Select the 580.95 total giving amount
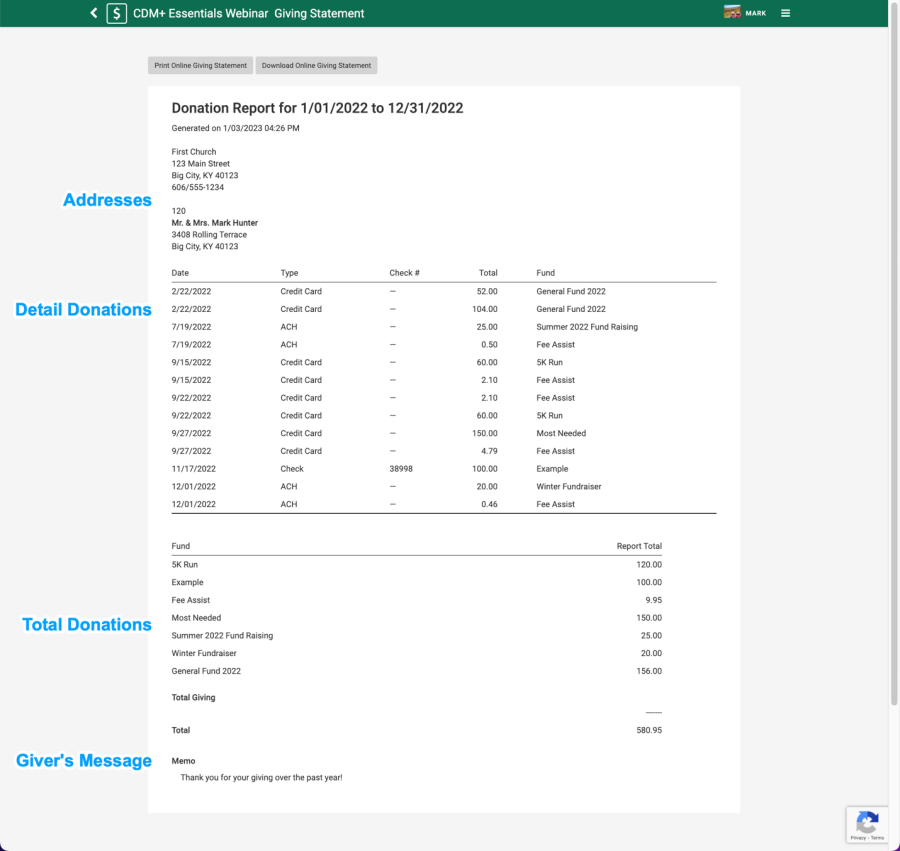 click(648, 730)
